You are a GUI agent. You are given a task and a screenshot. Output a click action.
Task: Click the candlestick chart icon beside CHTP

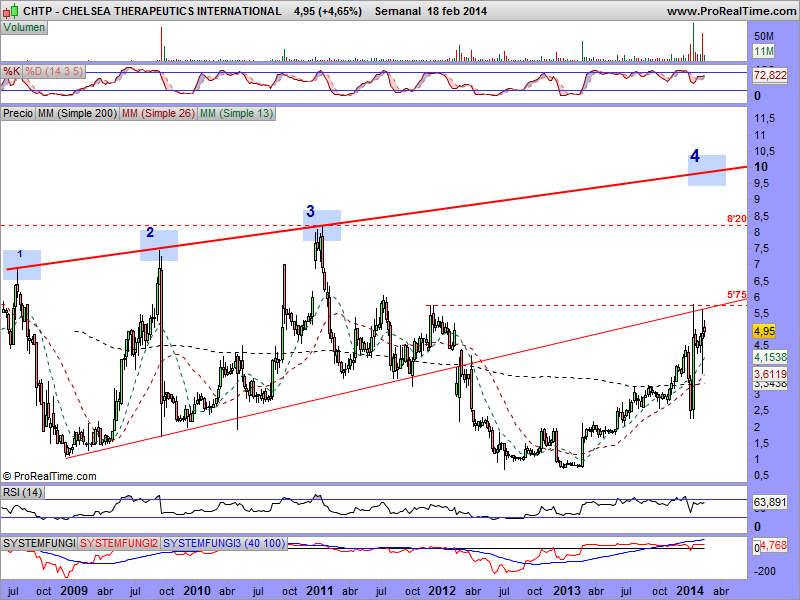coord(11,10)
